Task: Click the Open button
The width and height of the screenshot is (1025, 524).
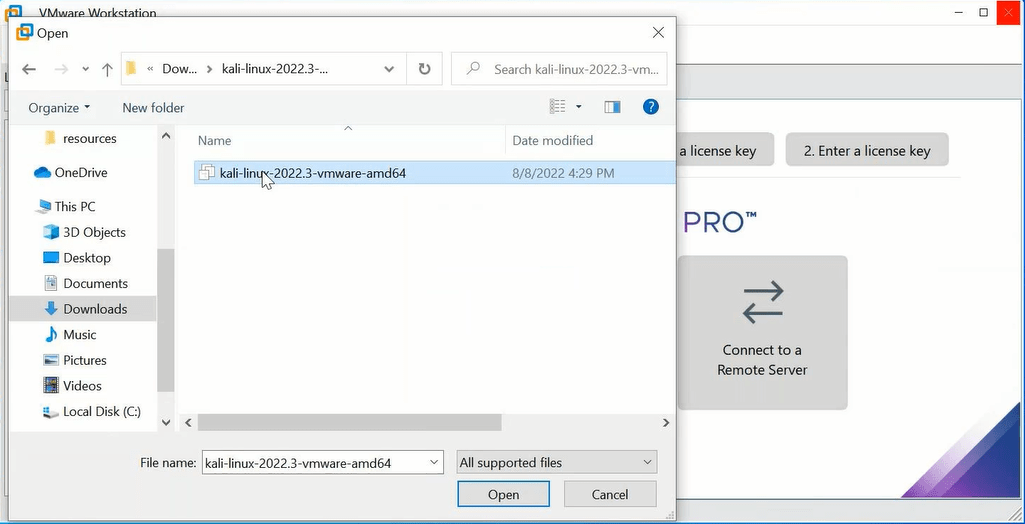Action: tap(503, 495)
